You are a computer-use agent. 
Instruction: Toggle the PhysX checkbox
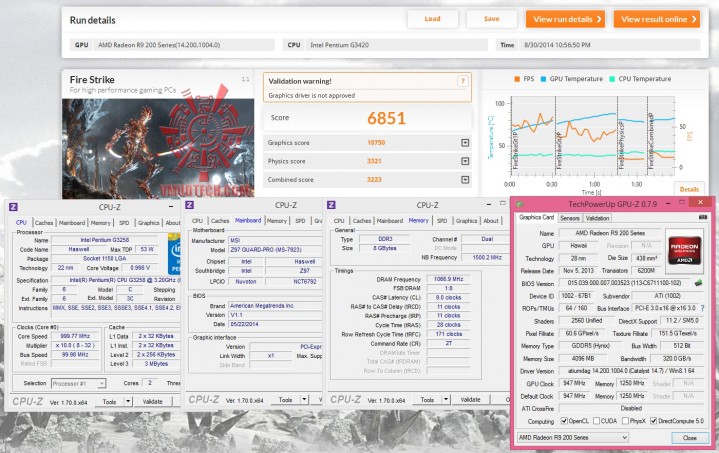click(x=625, y=421)
